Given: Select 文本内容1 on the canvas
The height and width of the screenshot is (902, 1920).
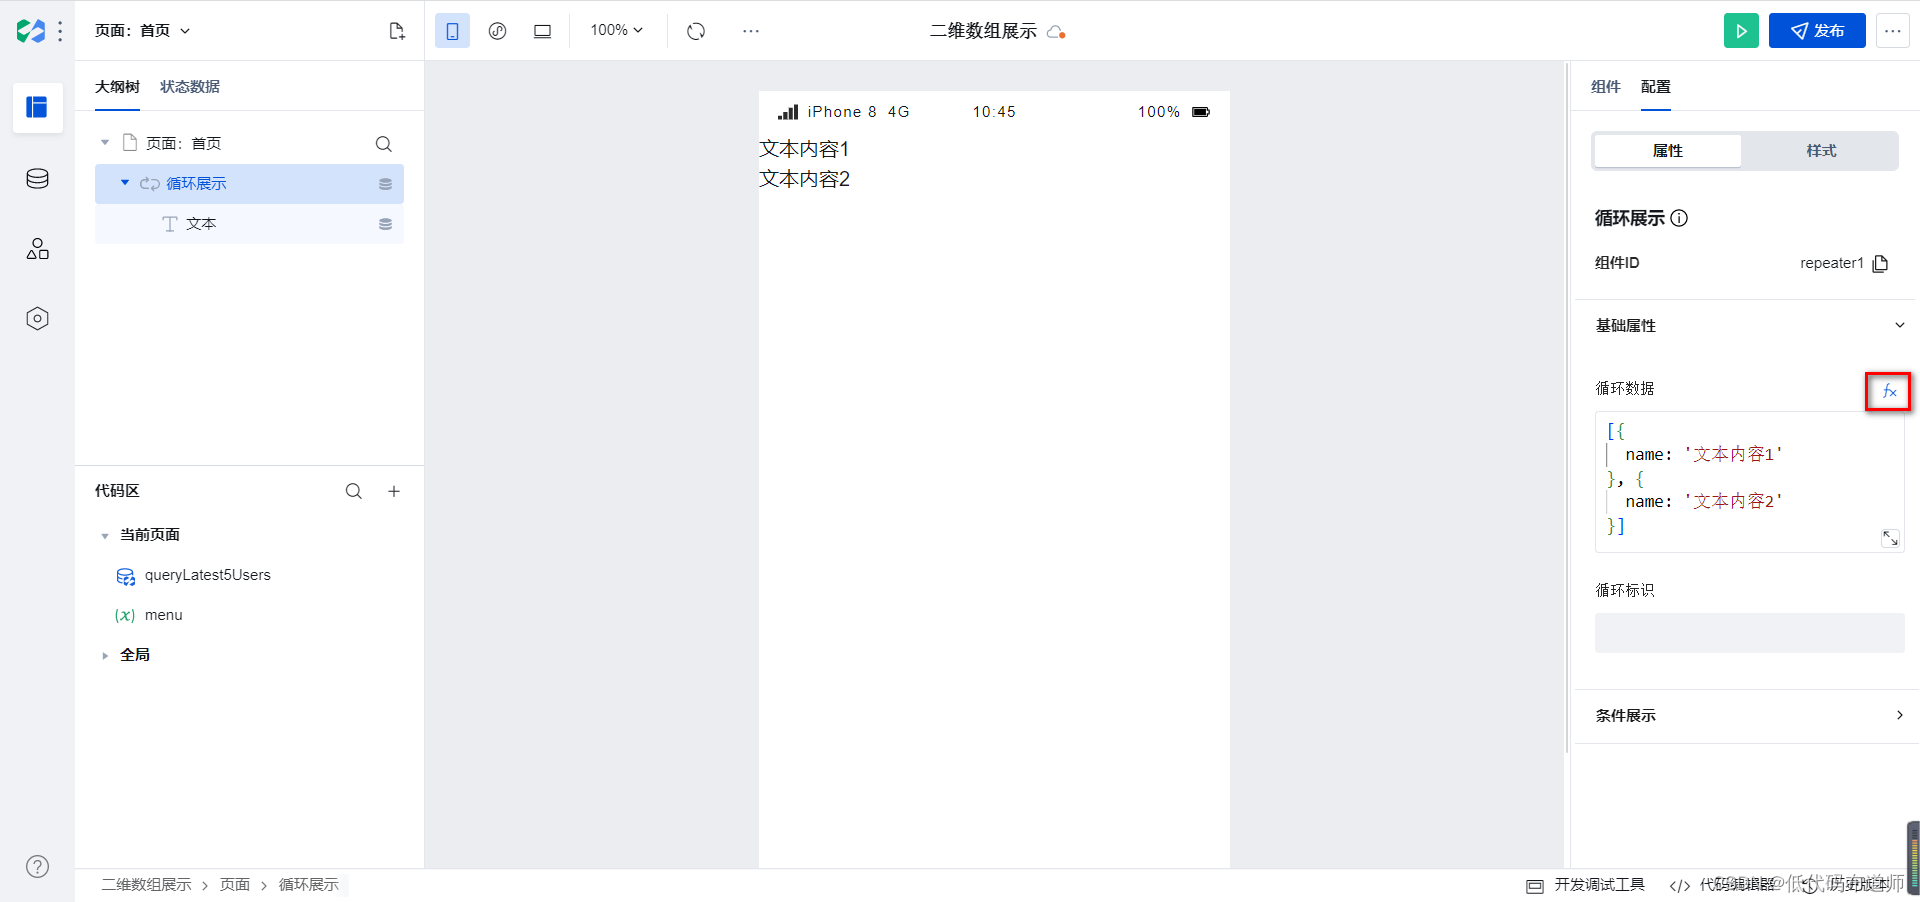Looking at the screenshot, I should (804, 149).
